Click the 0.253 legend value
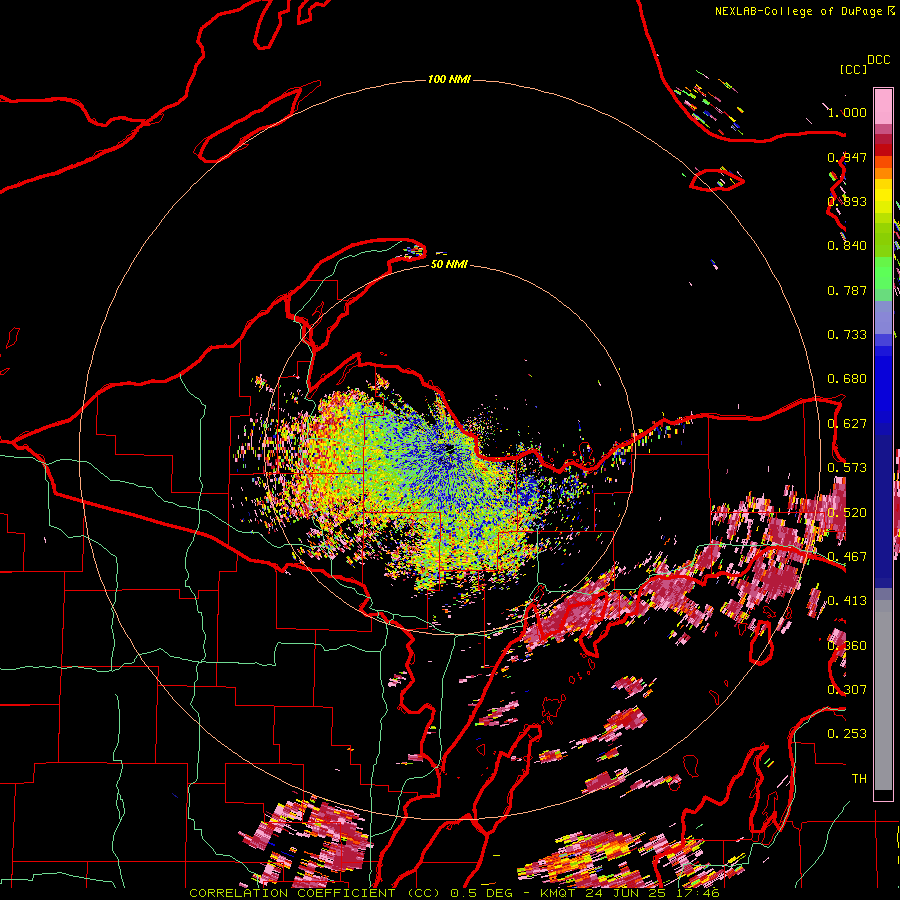Viewport: 900px width, 900px height. point(847,734)
